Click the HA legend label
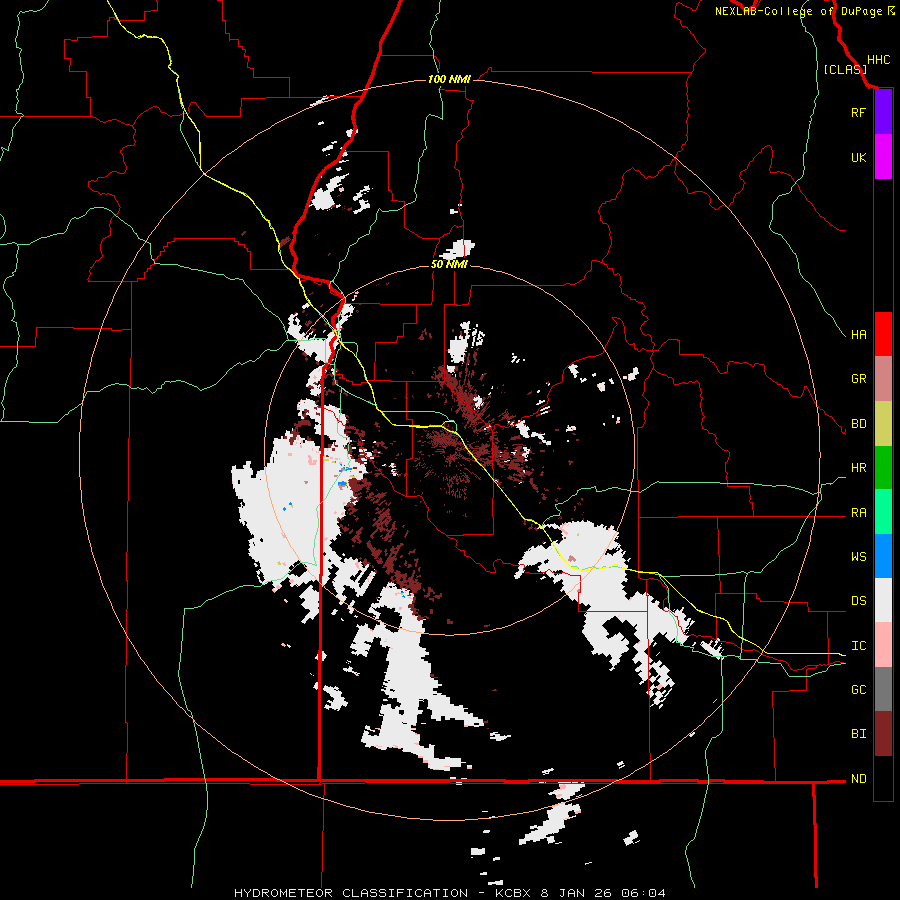 [x=858, y=335]
